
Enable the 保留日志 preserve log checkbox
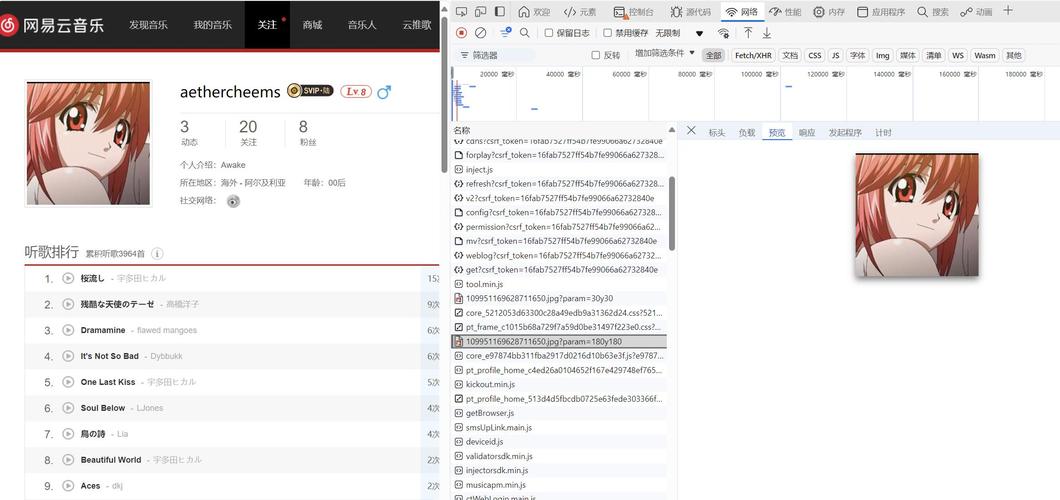(x=549, y=32)
